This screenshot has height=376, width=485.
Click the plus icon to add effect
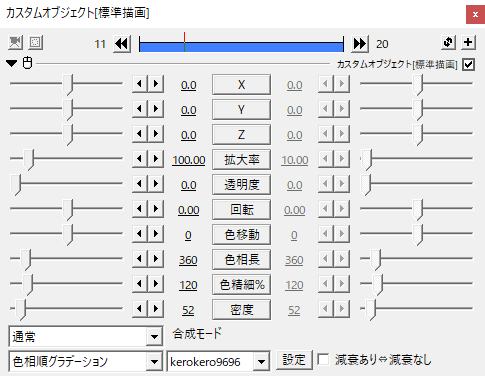coord(468,42)
